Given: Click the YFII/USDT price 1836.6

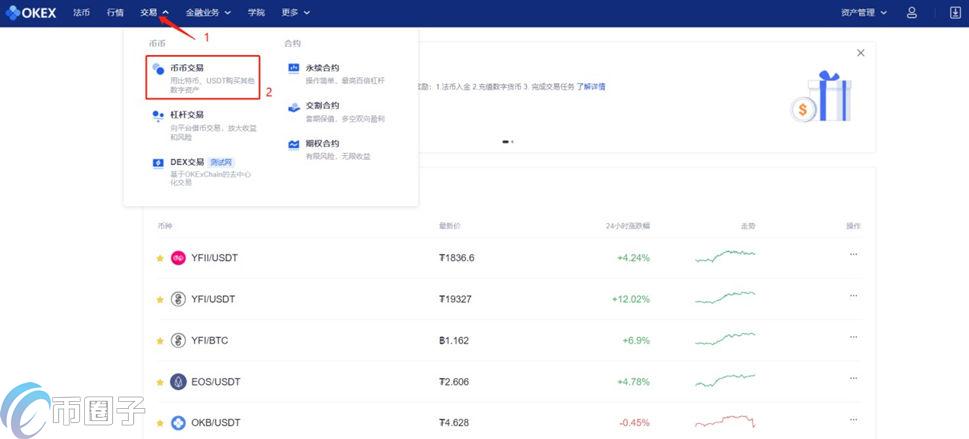Looking at the screenshot, I should [x=457, y=258].
